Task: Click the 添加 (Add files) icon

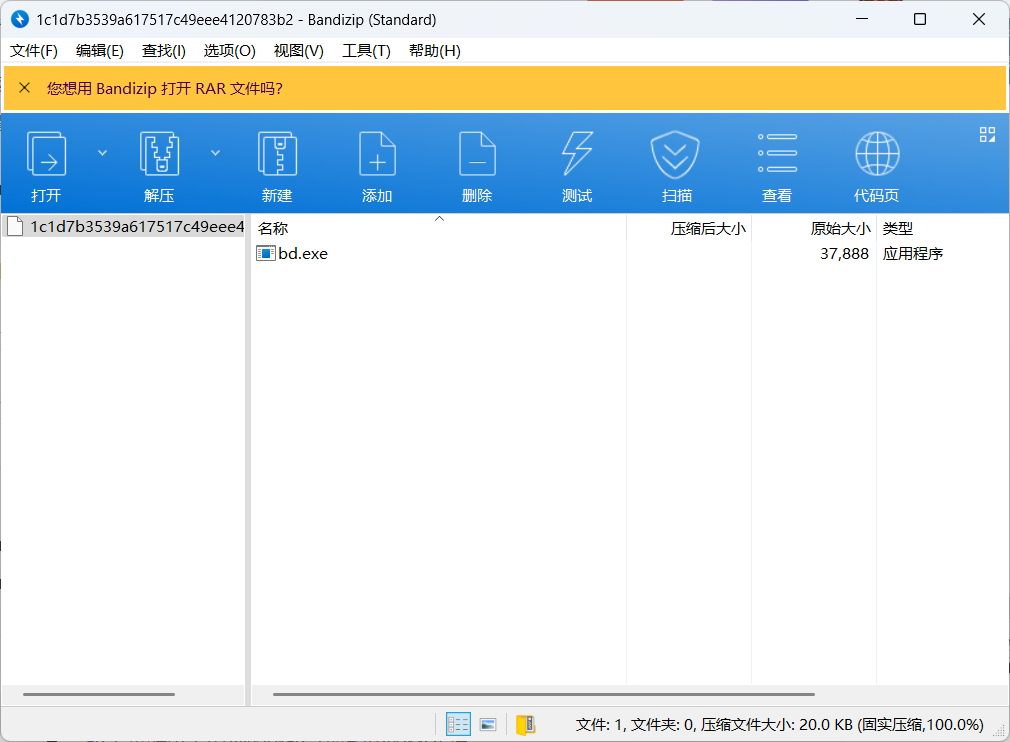Action: 377,153
